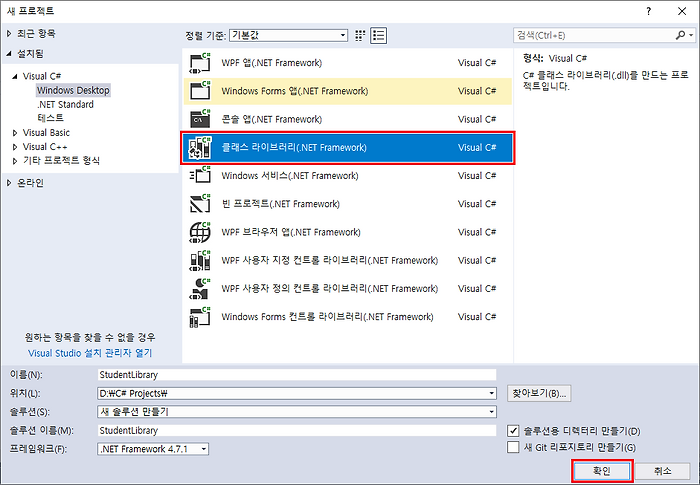
Task: Click the WPF 앱 template icon
Action: pyautogui.click(x=200, y=63)
